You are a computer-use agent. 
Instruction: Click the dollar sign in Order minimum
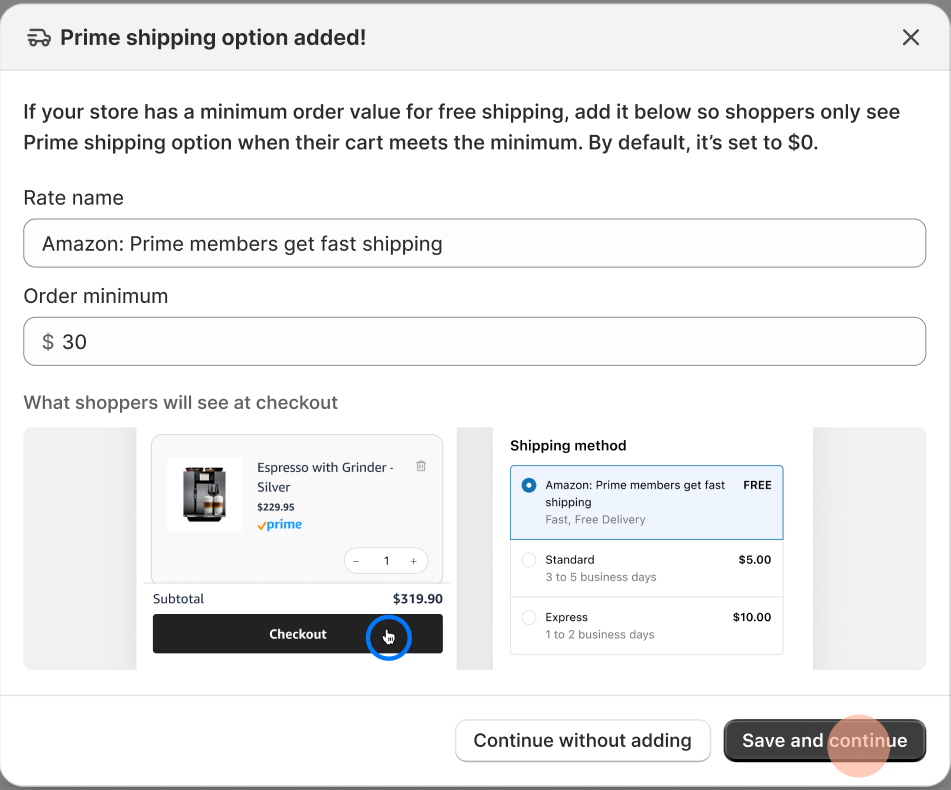tap(48, 341)
